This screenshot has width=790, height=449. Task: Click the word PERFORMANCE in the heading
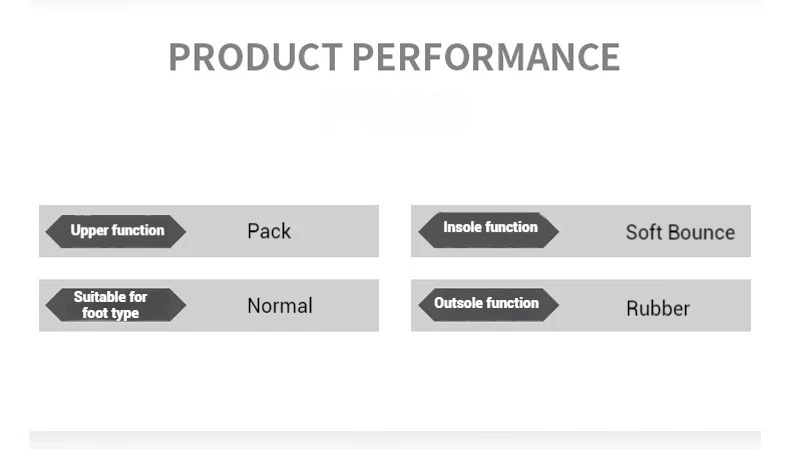[486, 57]
